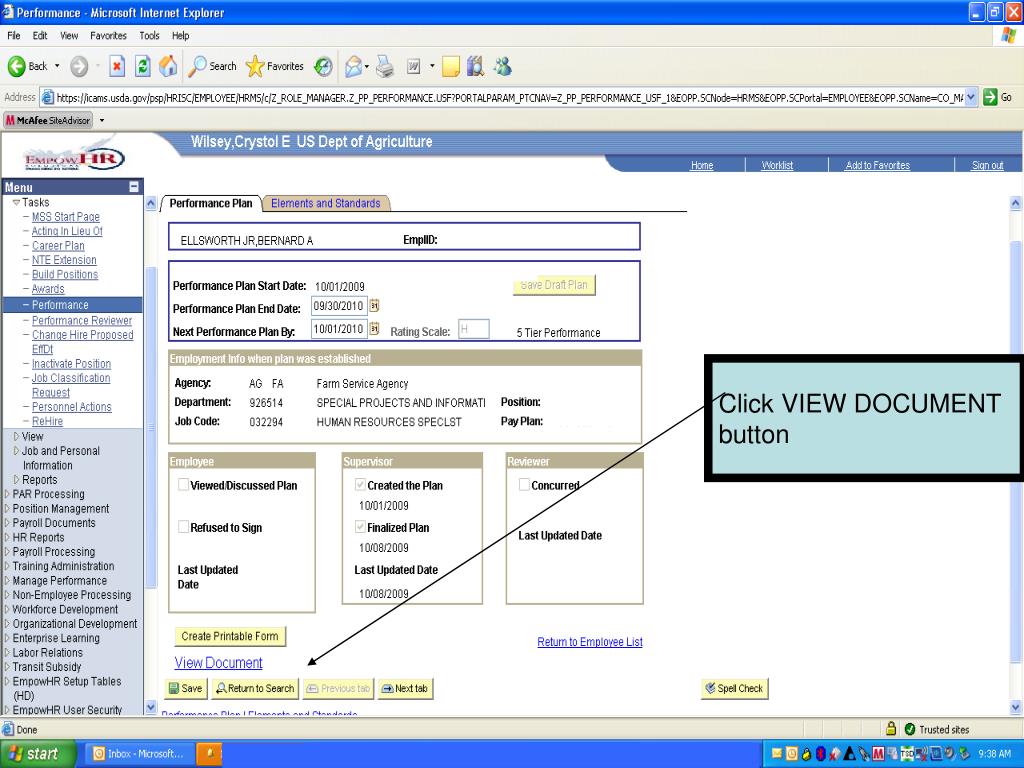1024x768 pixels.
Task: Open calendar for Performance Plan End Date
Action: 375,306
